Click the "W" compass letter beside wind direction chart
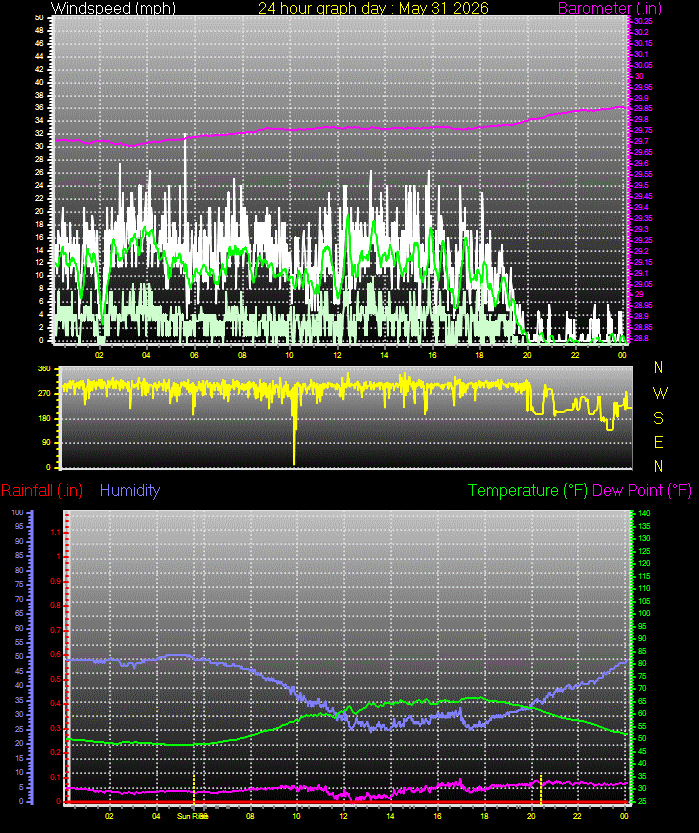 pos(660,393)
